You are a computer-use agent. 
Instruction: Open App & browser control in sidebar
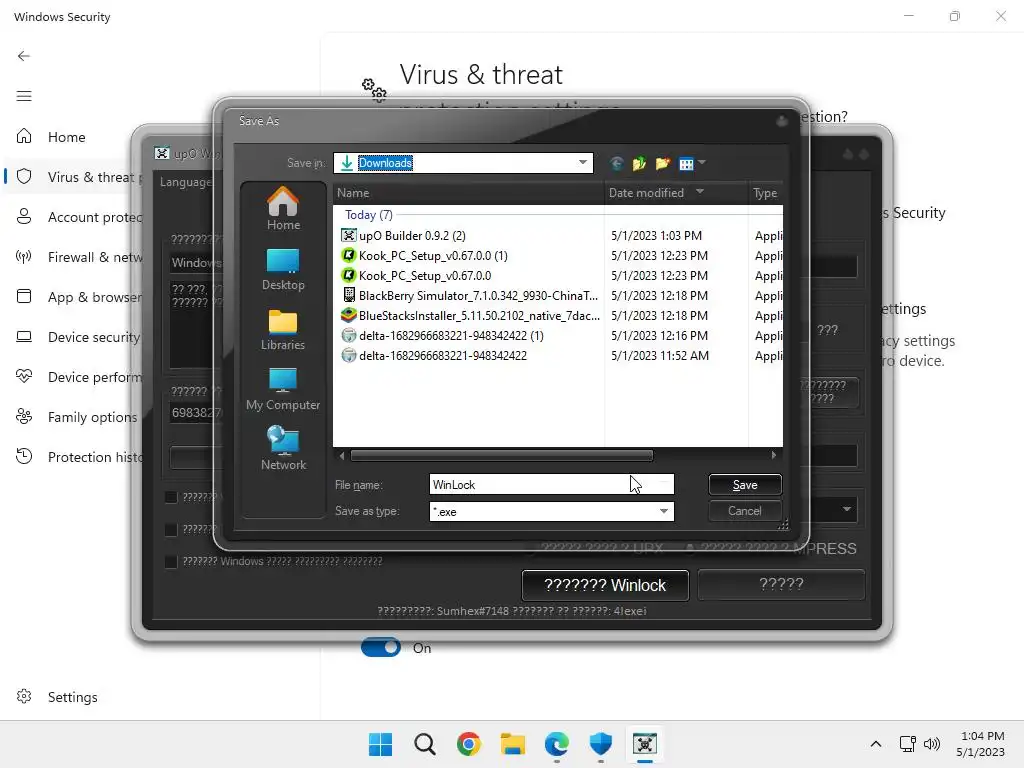[x=72, y=296]
